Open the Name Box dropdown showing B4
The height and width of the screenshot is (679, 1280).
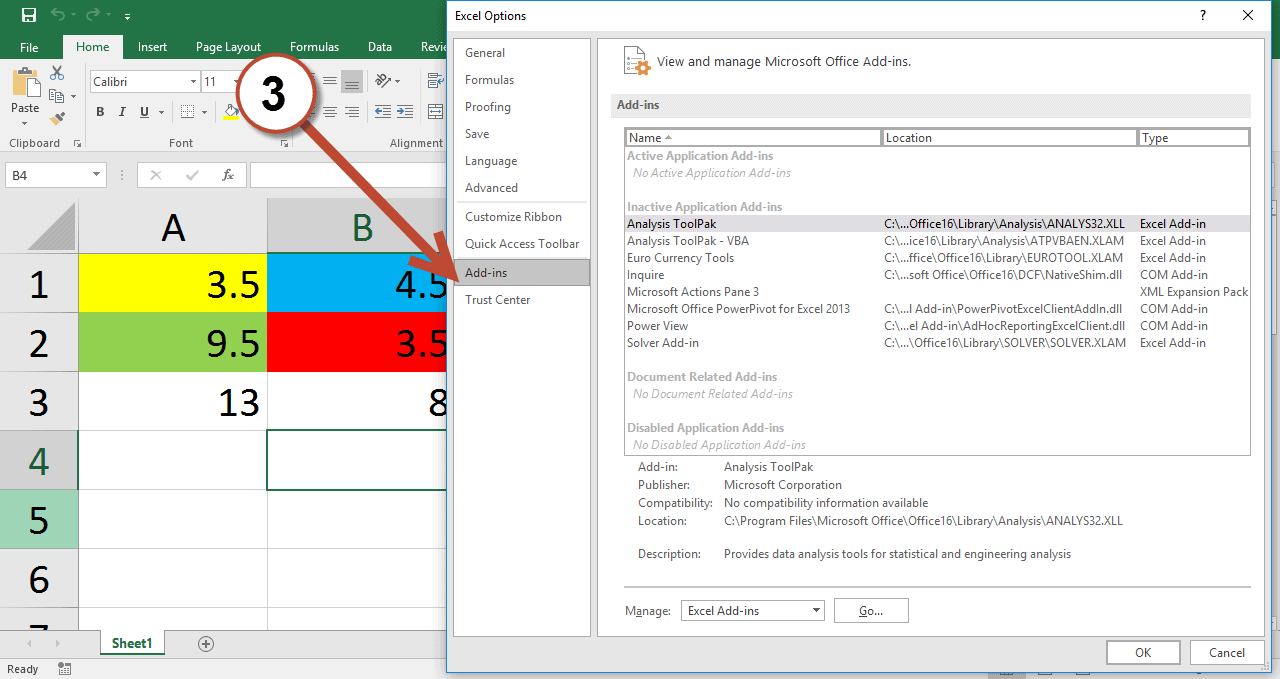[97, 175]
